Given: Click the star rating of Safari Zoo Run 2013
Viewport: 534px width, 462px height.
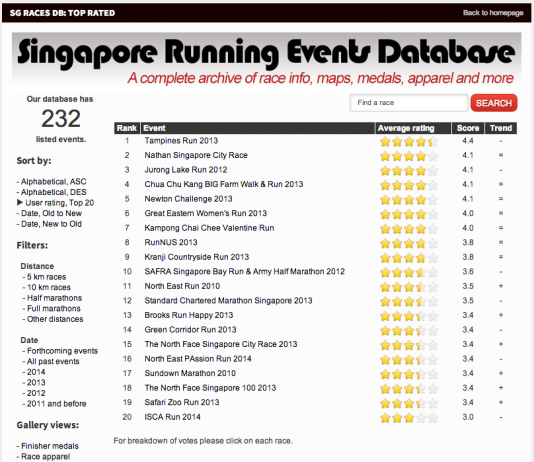Looking at the screenshot, I should (409, 403).
